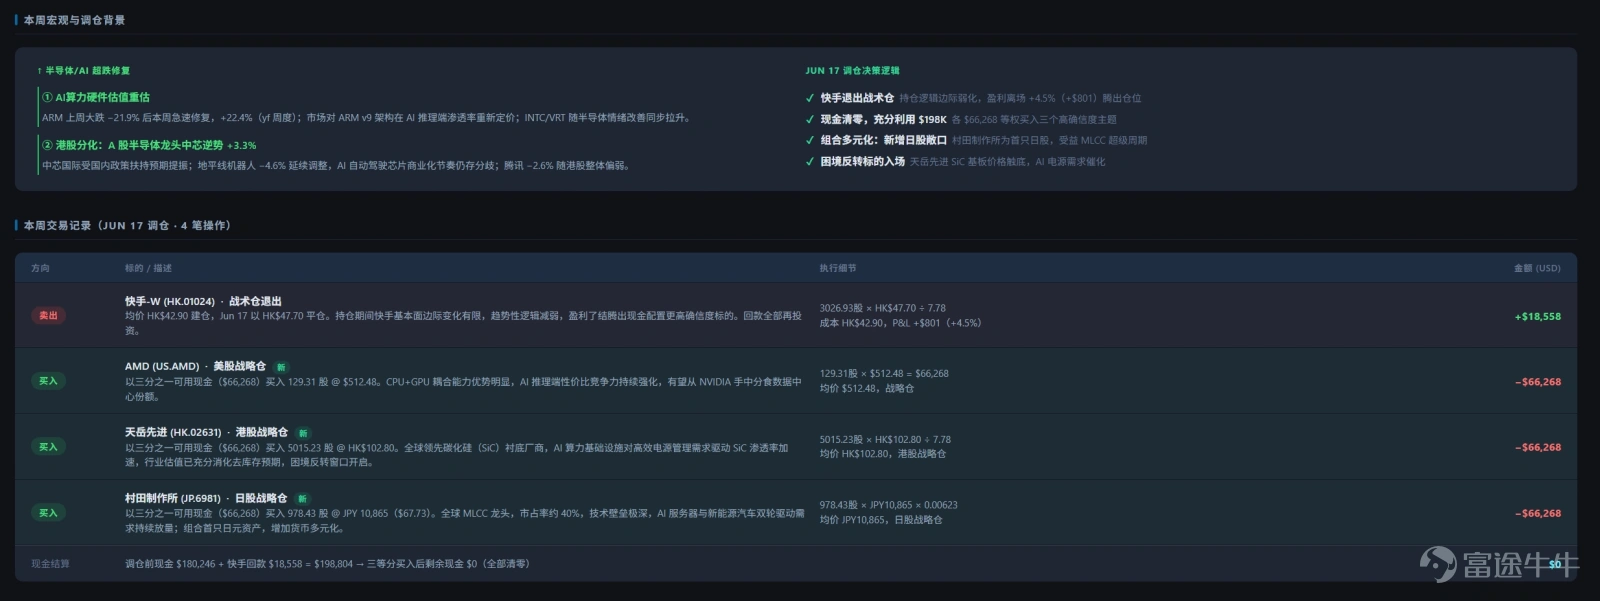Click the ARM 上周大跌 -21.9% description line
Image resolution: width=1600 pixels, height=601 pixels.
click(x=366, y=118)
